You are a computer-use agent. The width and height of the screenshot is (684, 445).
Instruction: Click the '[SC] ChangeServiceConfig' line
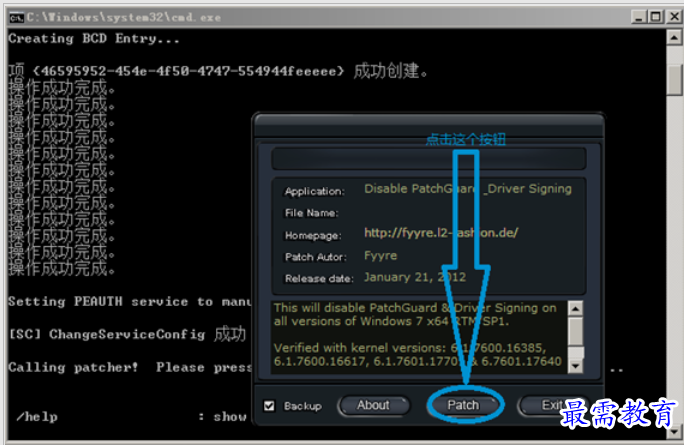coord(127,334)
